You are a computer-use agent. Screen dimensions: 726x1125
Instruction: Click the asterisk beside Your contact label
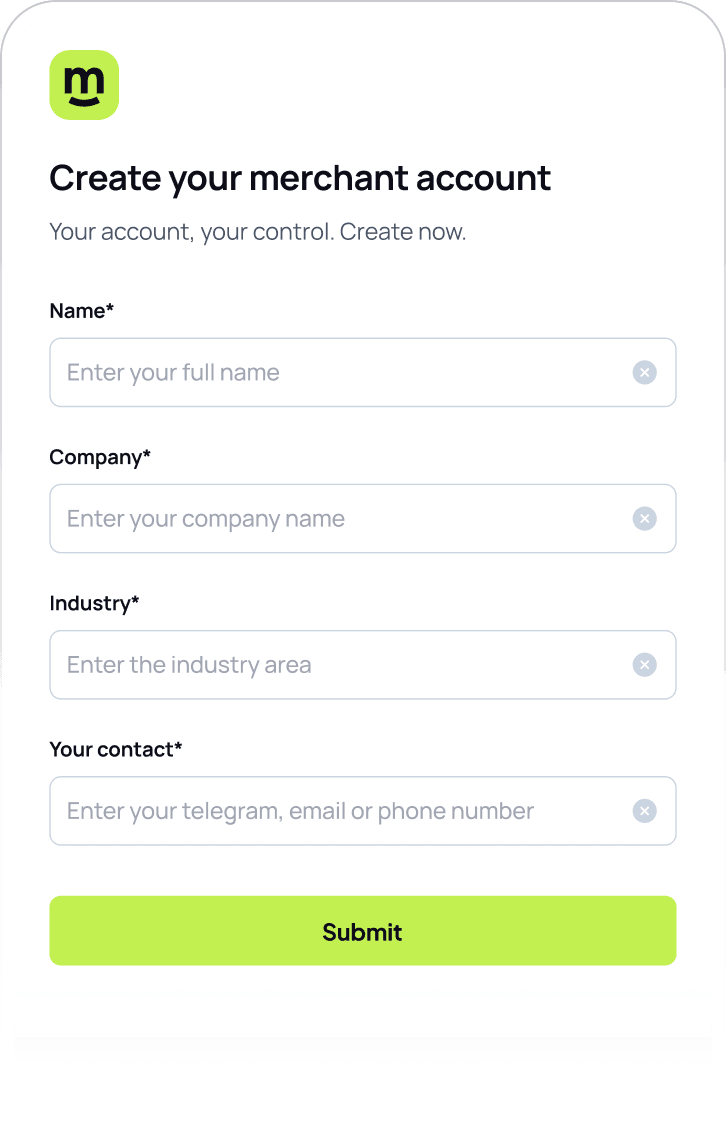pyautogui.click(x=179, y=746)
